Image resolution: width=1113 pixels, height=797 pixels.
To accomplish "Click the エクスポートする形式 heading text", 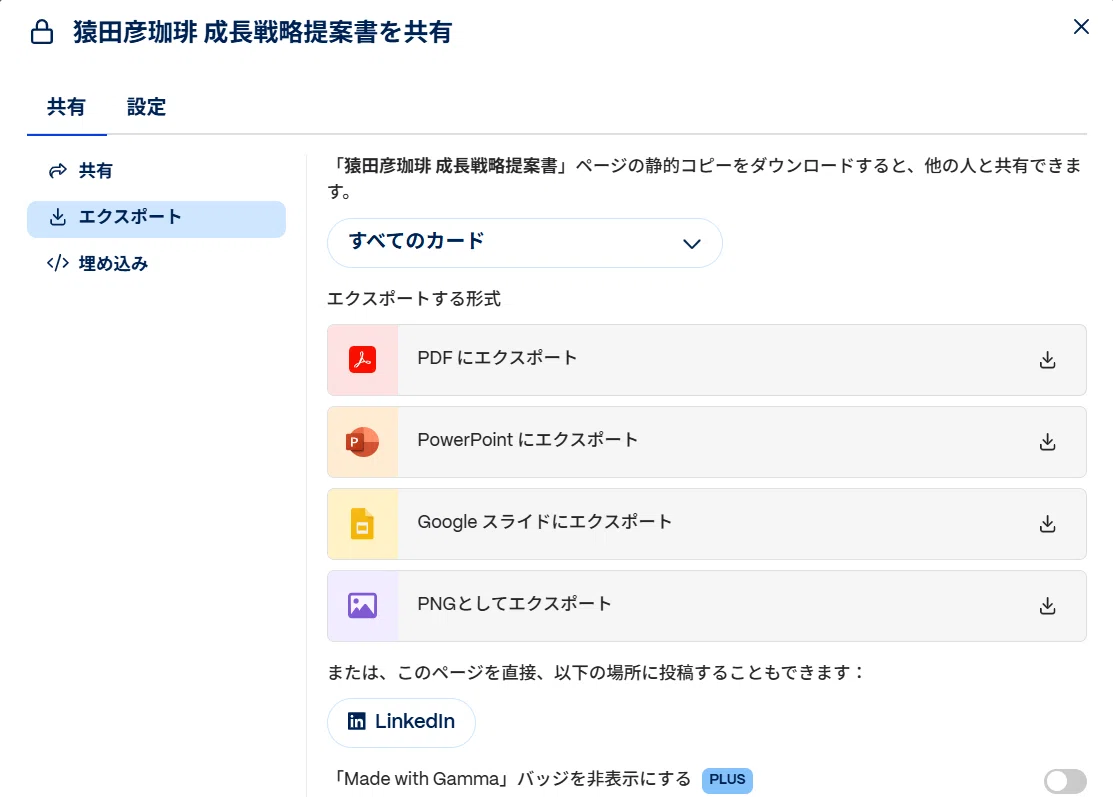I will click(414, 299).
